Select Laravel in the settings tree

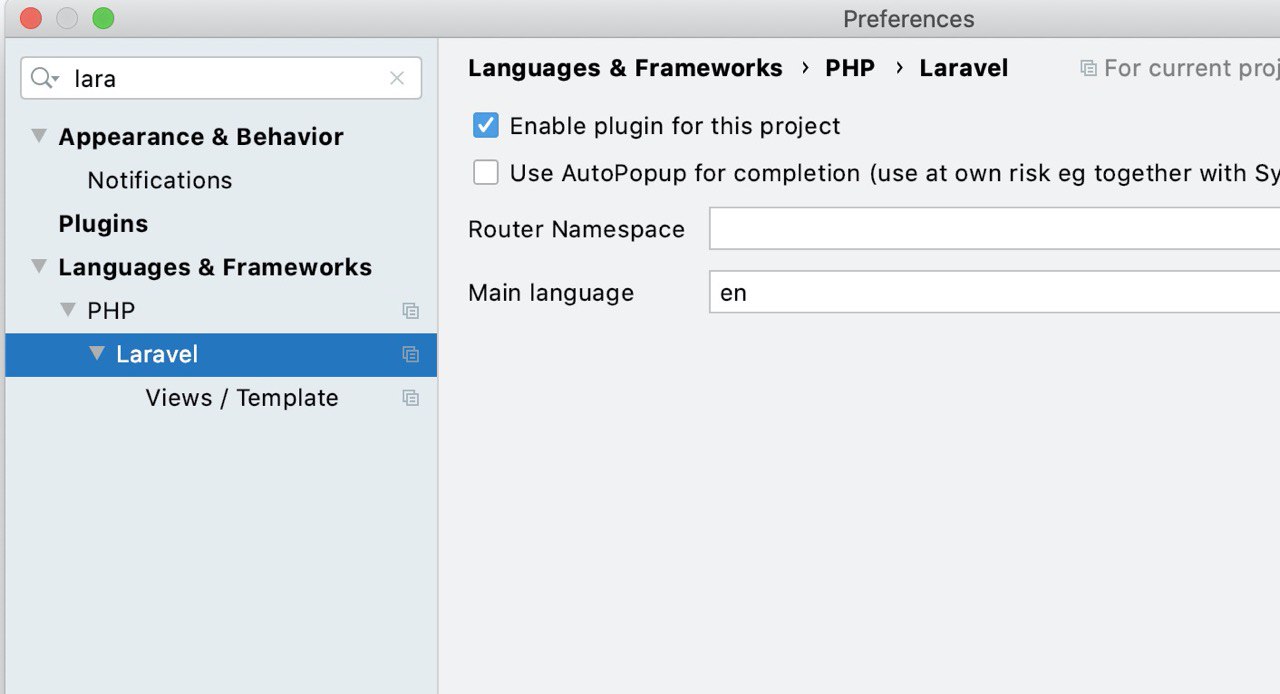157,354
